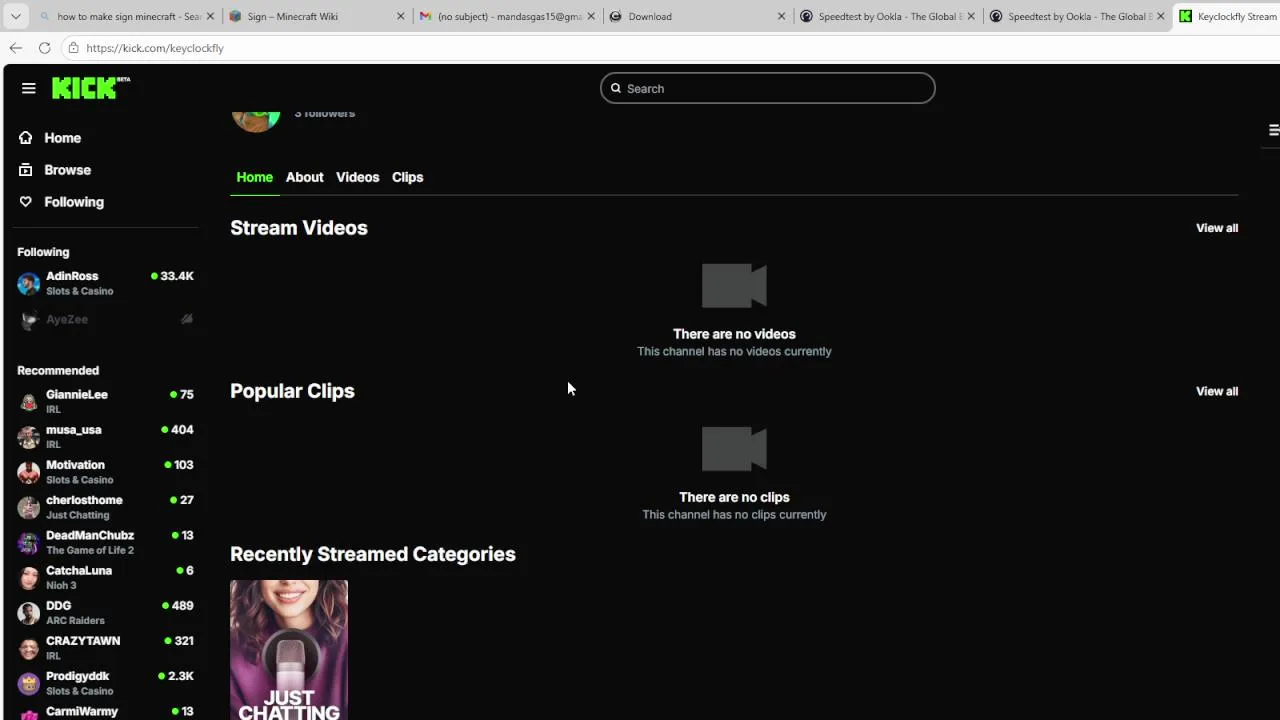Open the channel About tab
The height and width of the screenshot is (720, 1280).
[304, 177]
